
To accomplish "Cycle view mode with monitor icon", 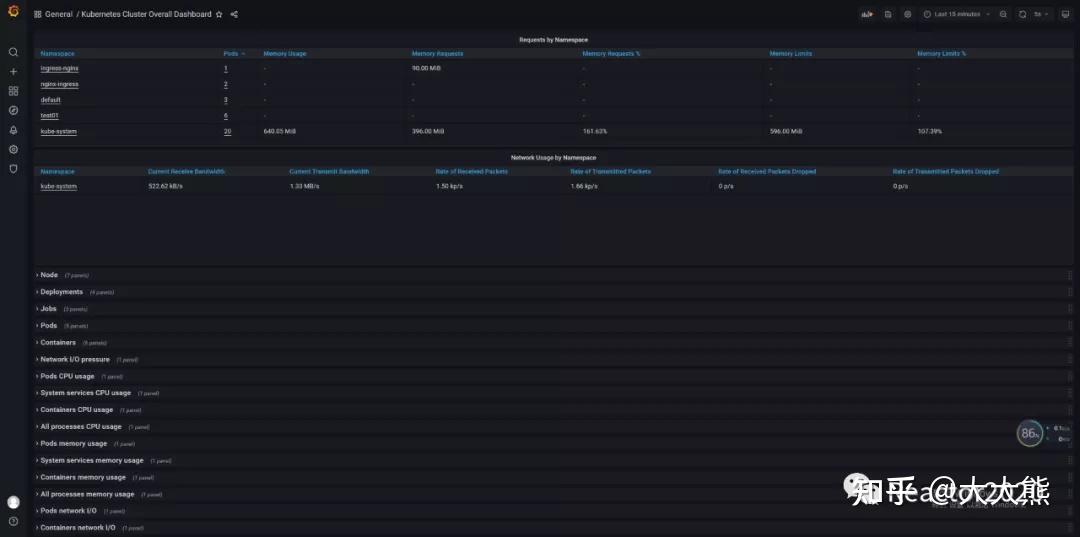I will coord(1065,14).
